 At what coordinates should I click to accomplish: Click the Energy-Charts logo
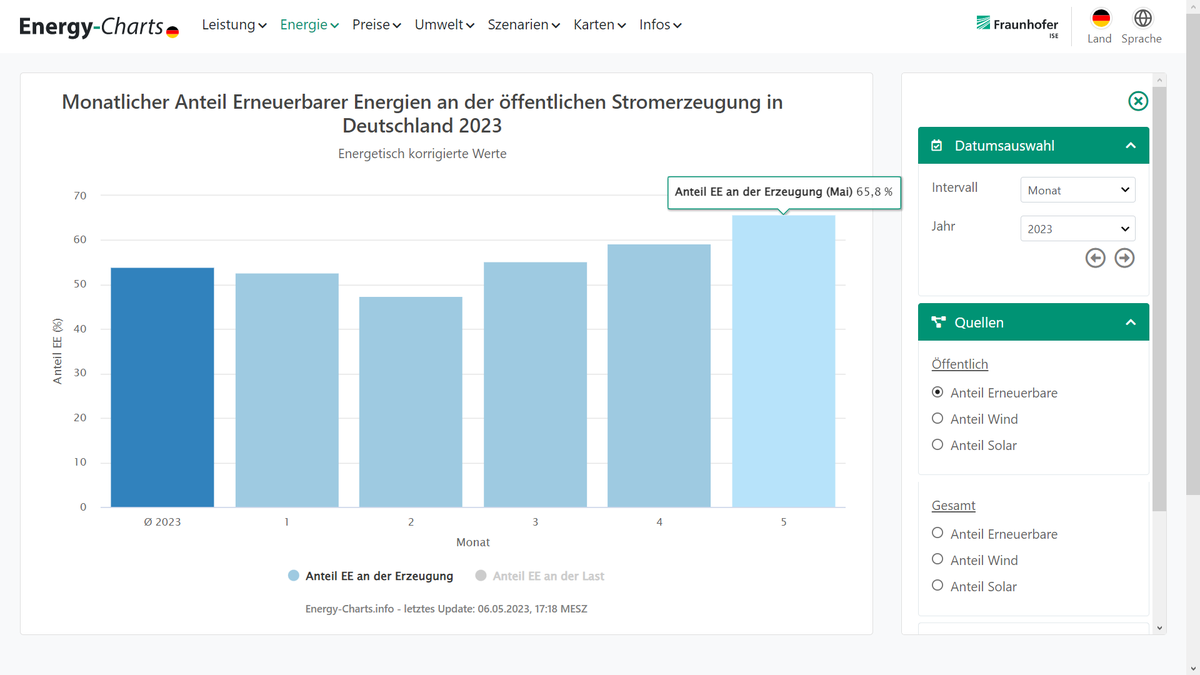99,27
